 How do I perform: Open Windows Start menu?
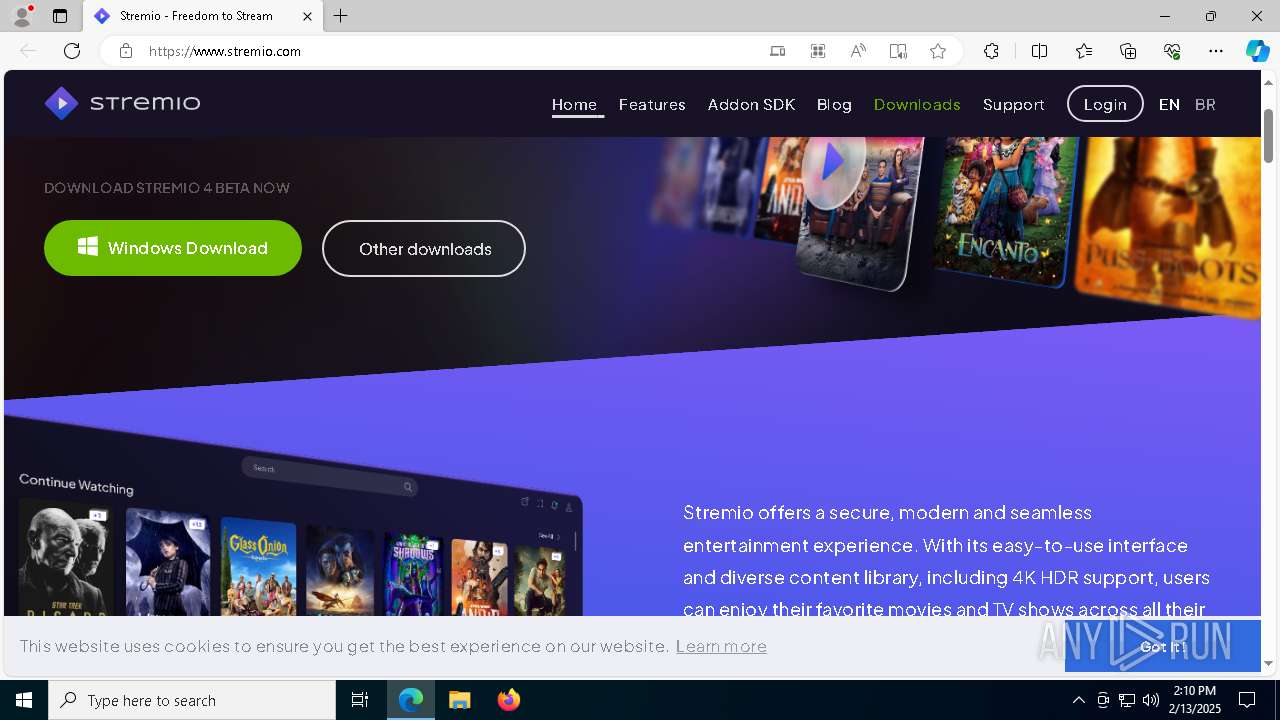[24, 700]
